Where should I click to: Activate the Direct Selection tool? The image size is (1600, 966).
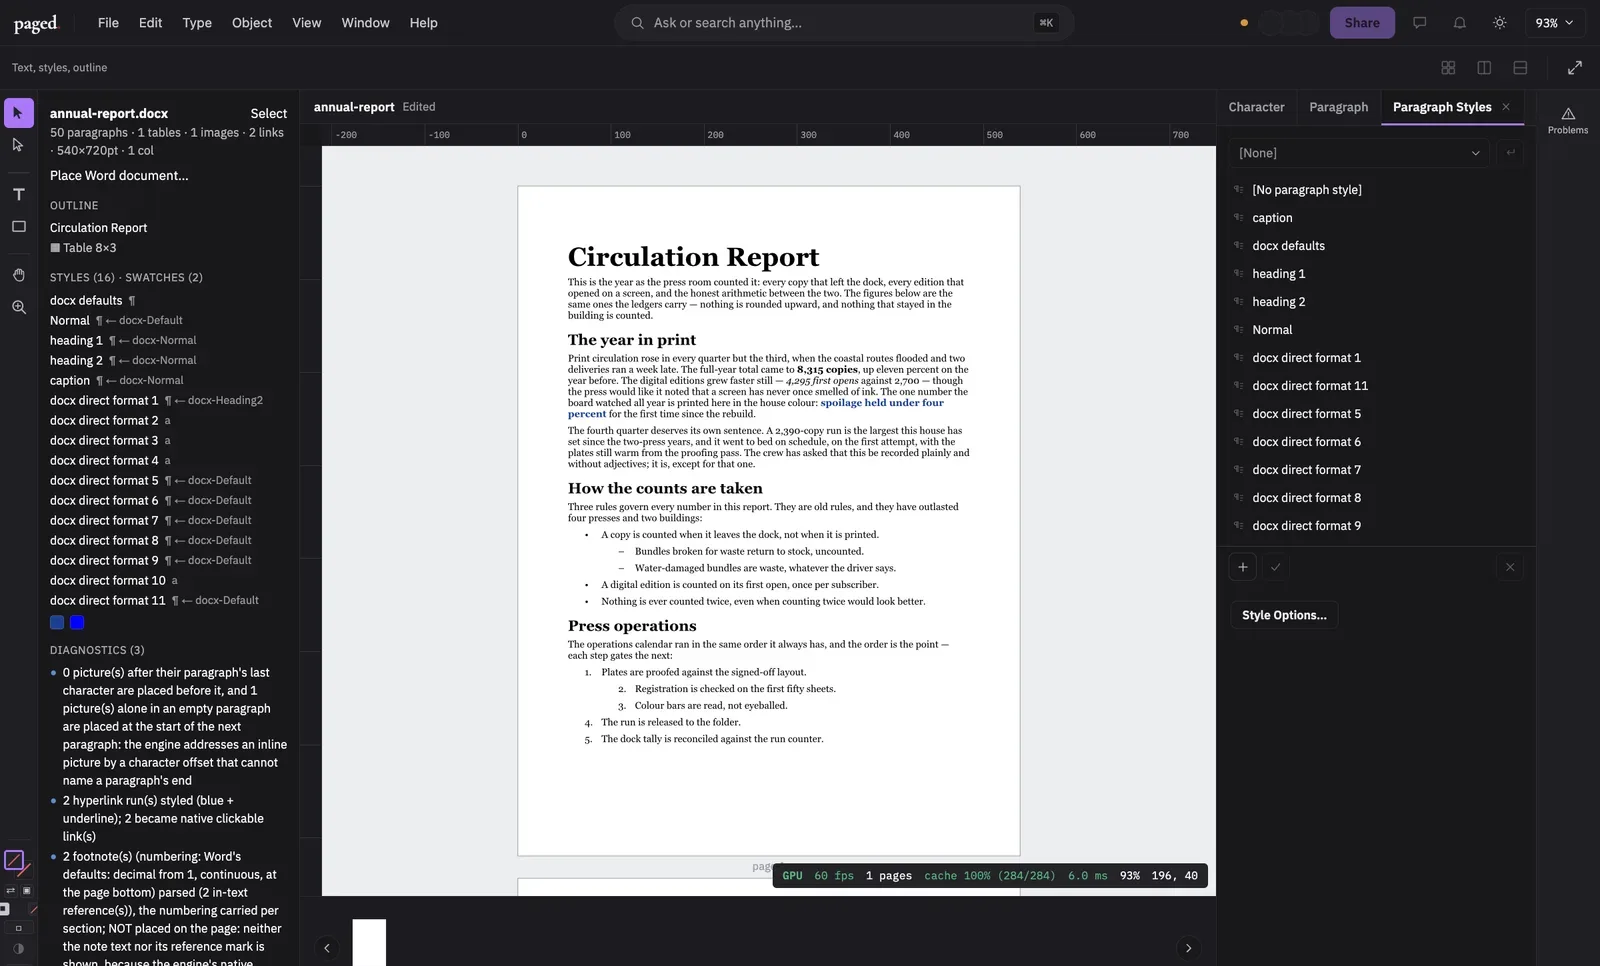[18, 145]
